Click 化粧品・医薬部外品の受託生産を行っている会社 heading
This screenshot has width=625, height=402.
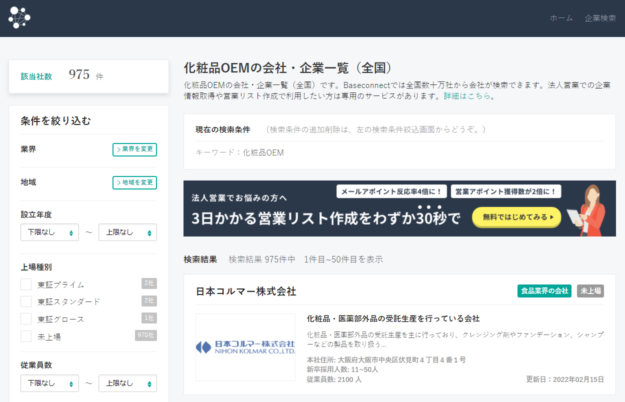pos(393,319)
